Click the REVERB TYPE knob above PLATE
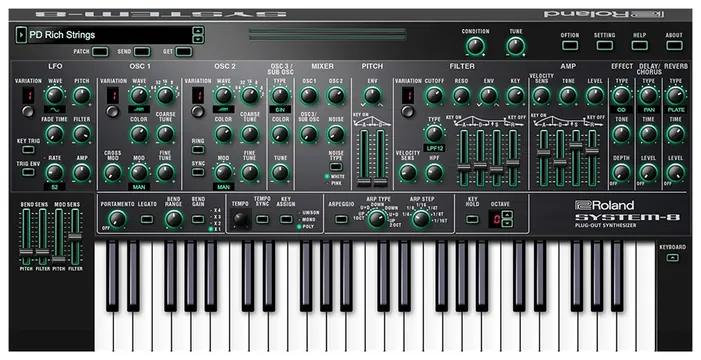701x360 pixels. [676, 95]
